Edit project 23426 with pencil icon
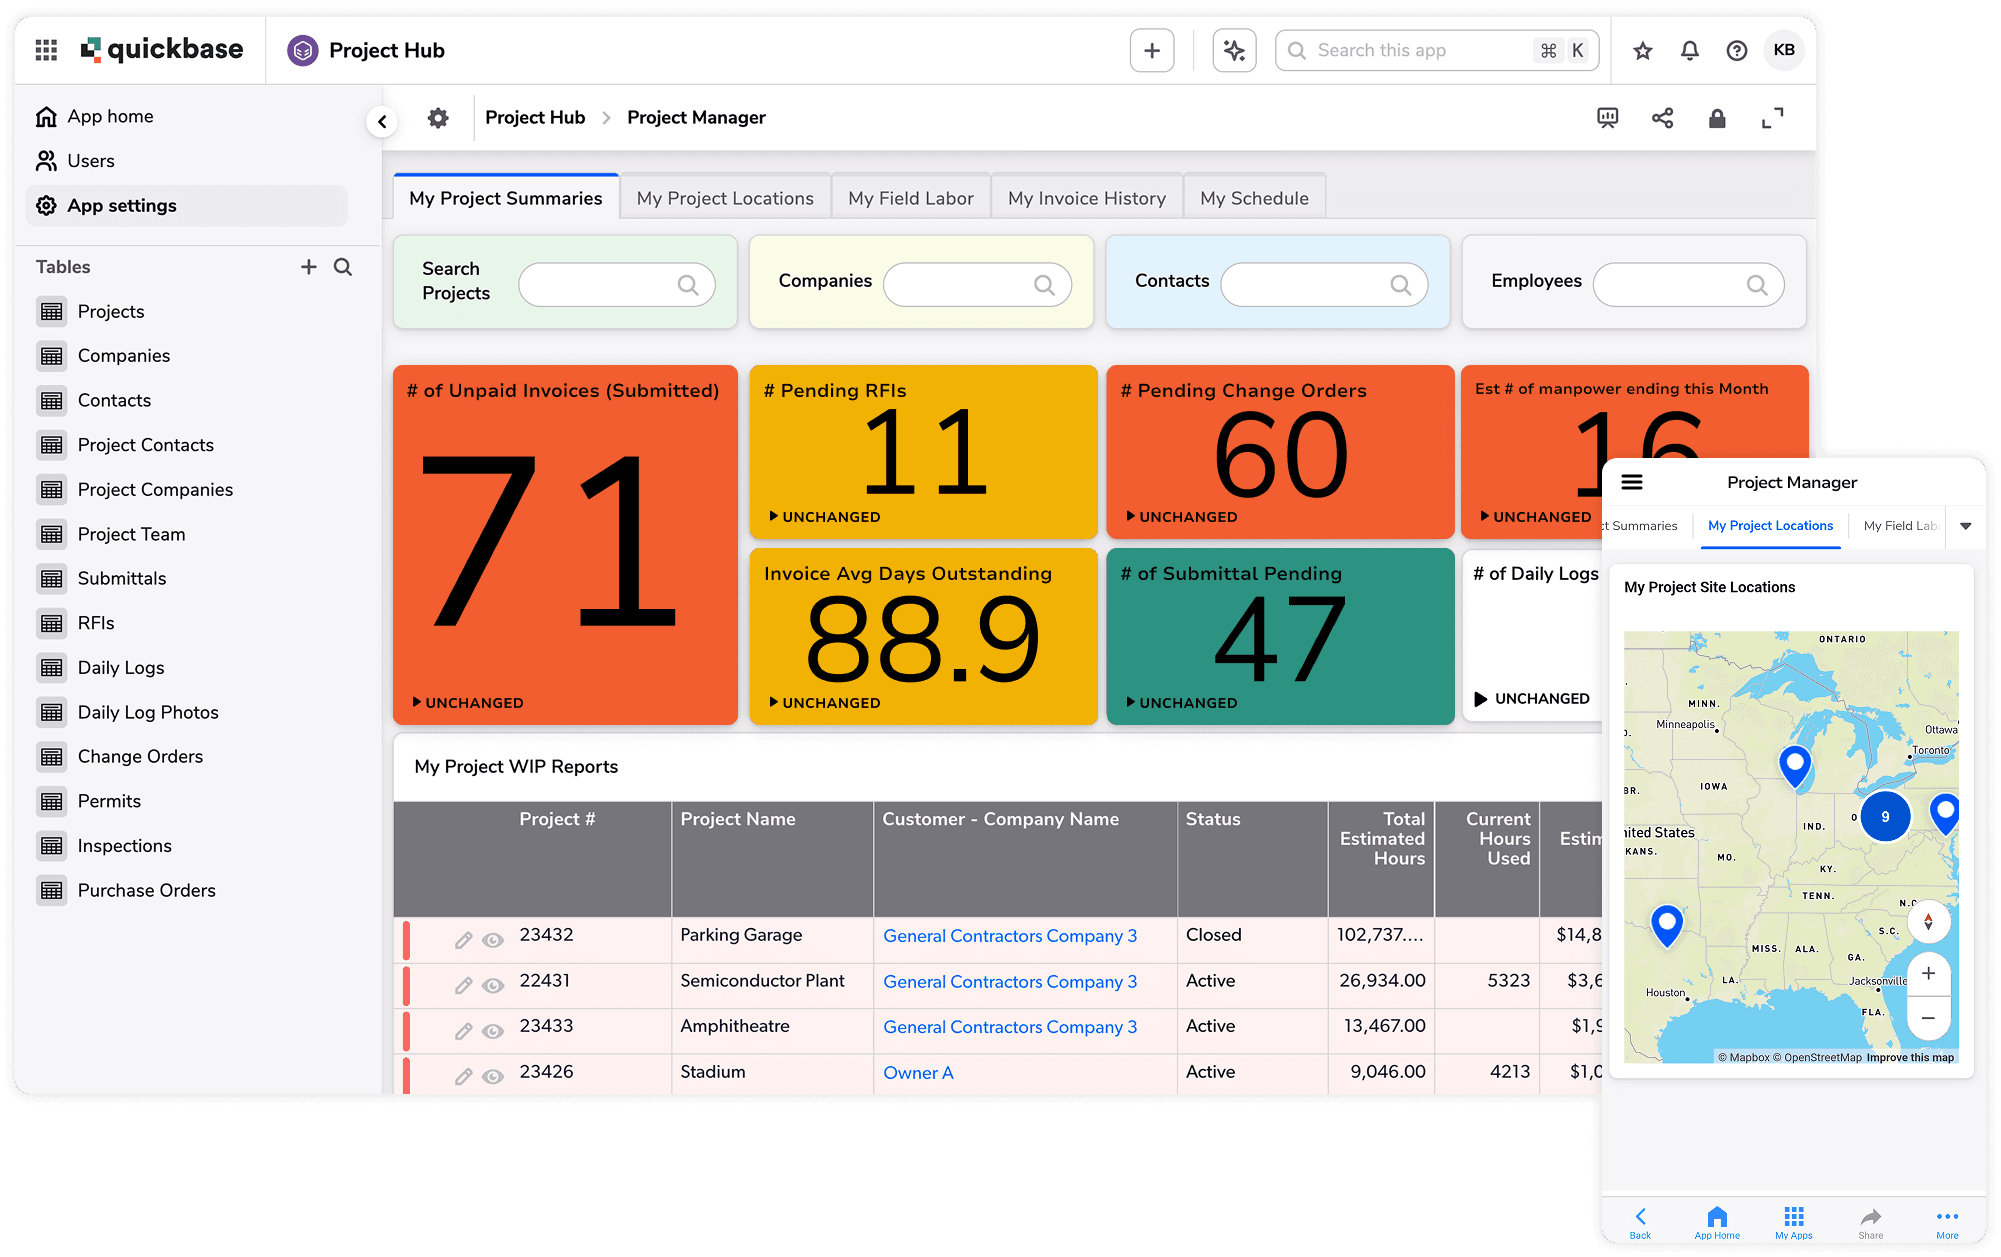The width and height of the screenshot is (2001, 1257). coord(463,1077)
